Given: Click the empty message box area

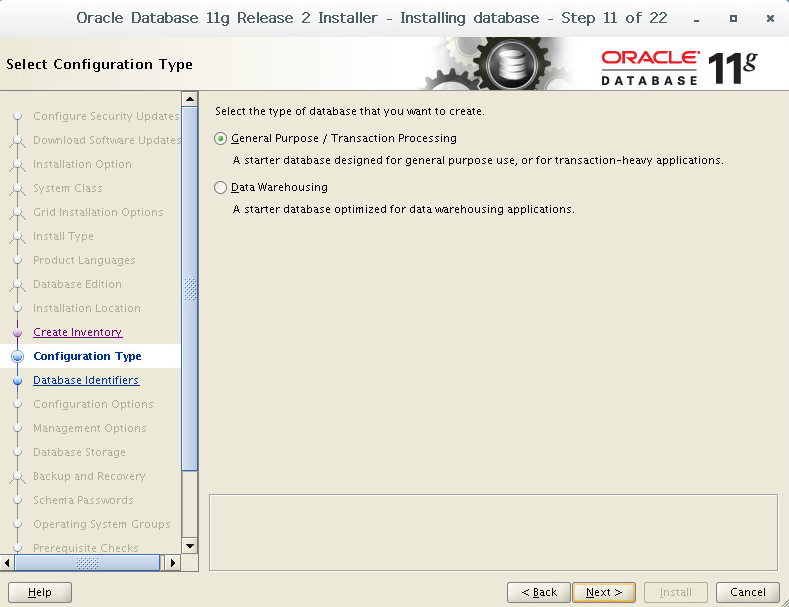Looking at the screenshot, I should tap(494, 533).
